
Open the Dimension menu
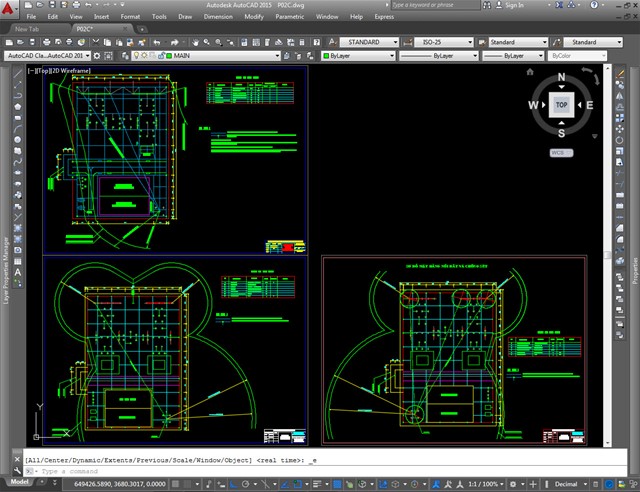click(x=218, y=17)
